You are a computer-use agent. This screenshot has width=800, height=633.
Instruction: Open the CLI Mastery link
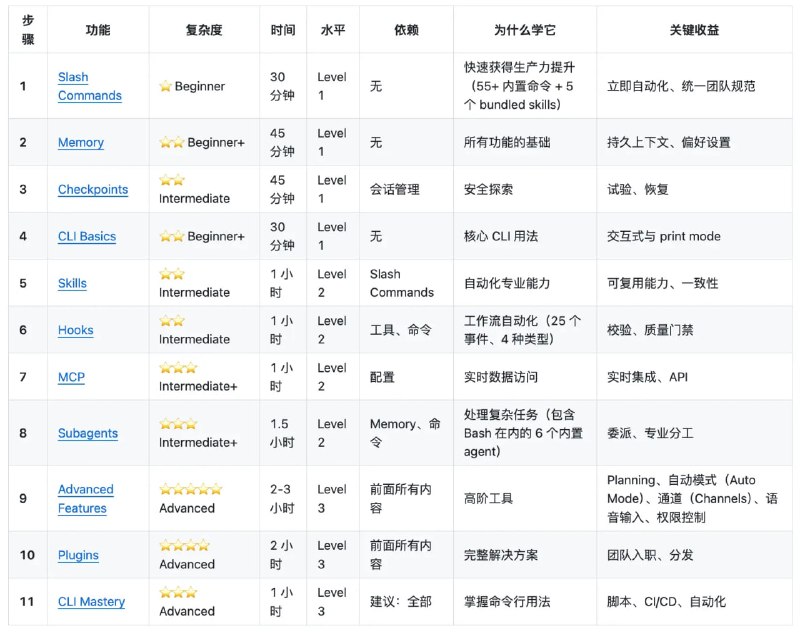pyautogui.click(x=91, y=602)
